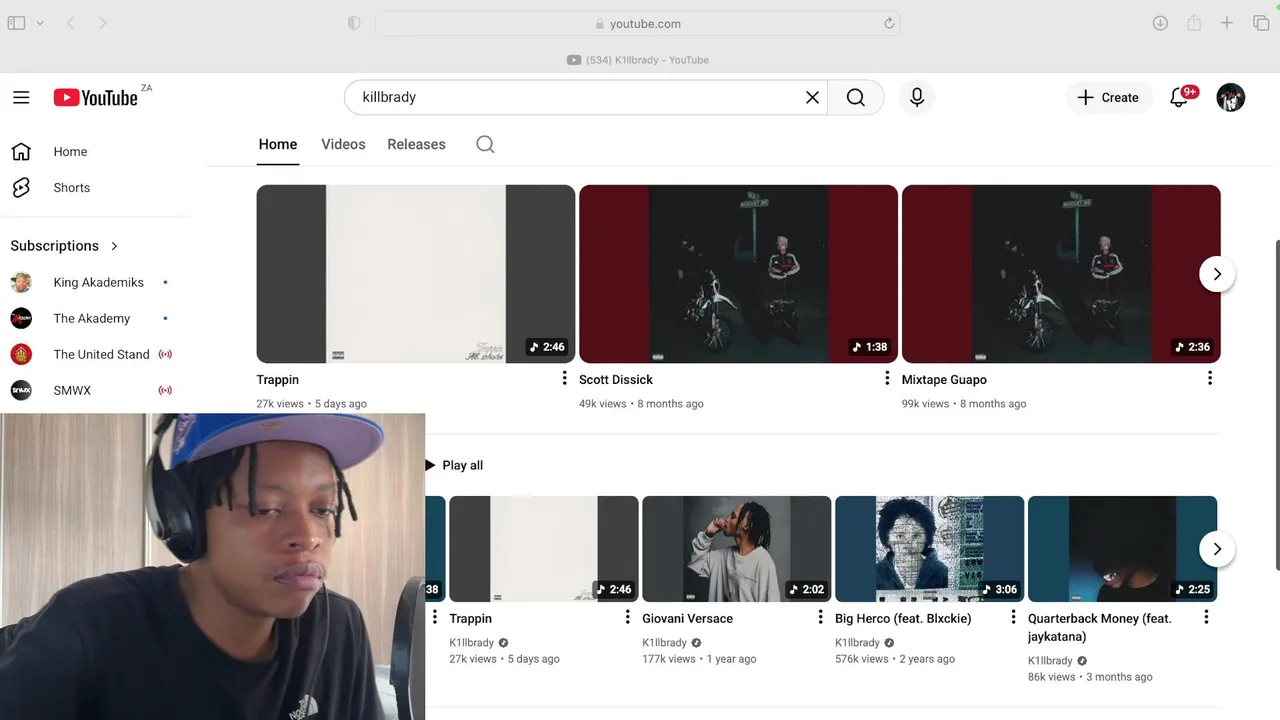
Task: Show Safari tab overview
Action: (1261, 23)
